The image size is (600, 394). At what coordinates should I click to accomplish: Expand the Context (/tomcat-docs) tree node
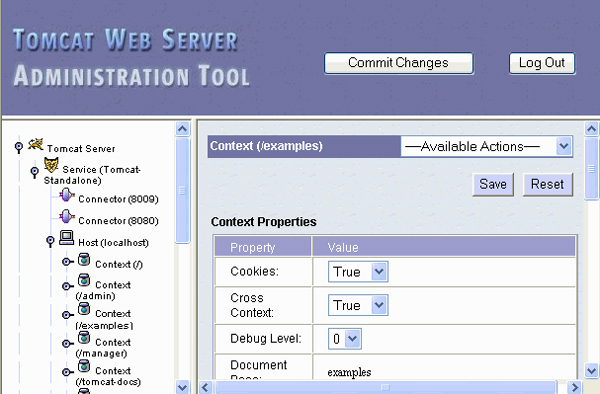click(68, 372)
